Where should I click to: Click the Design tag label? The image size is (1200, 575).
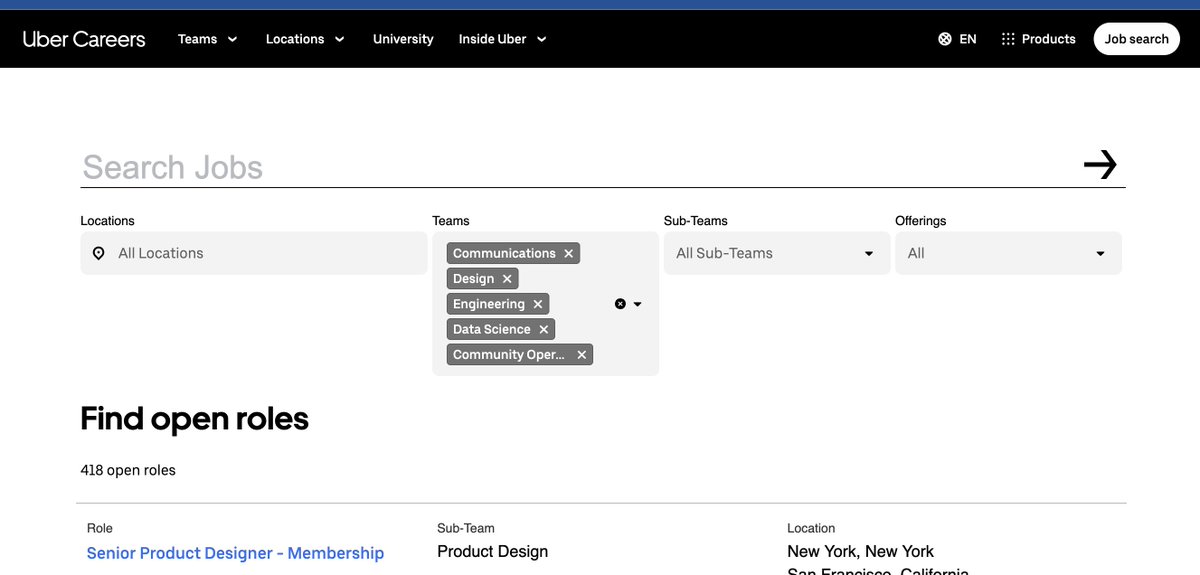(473, 279)
